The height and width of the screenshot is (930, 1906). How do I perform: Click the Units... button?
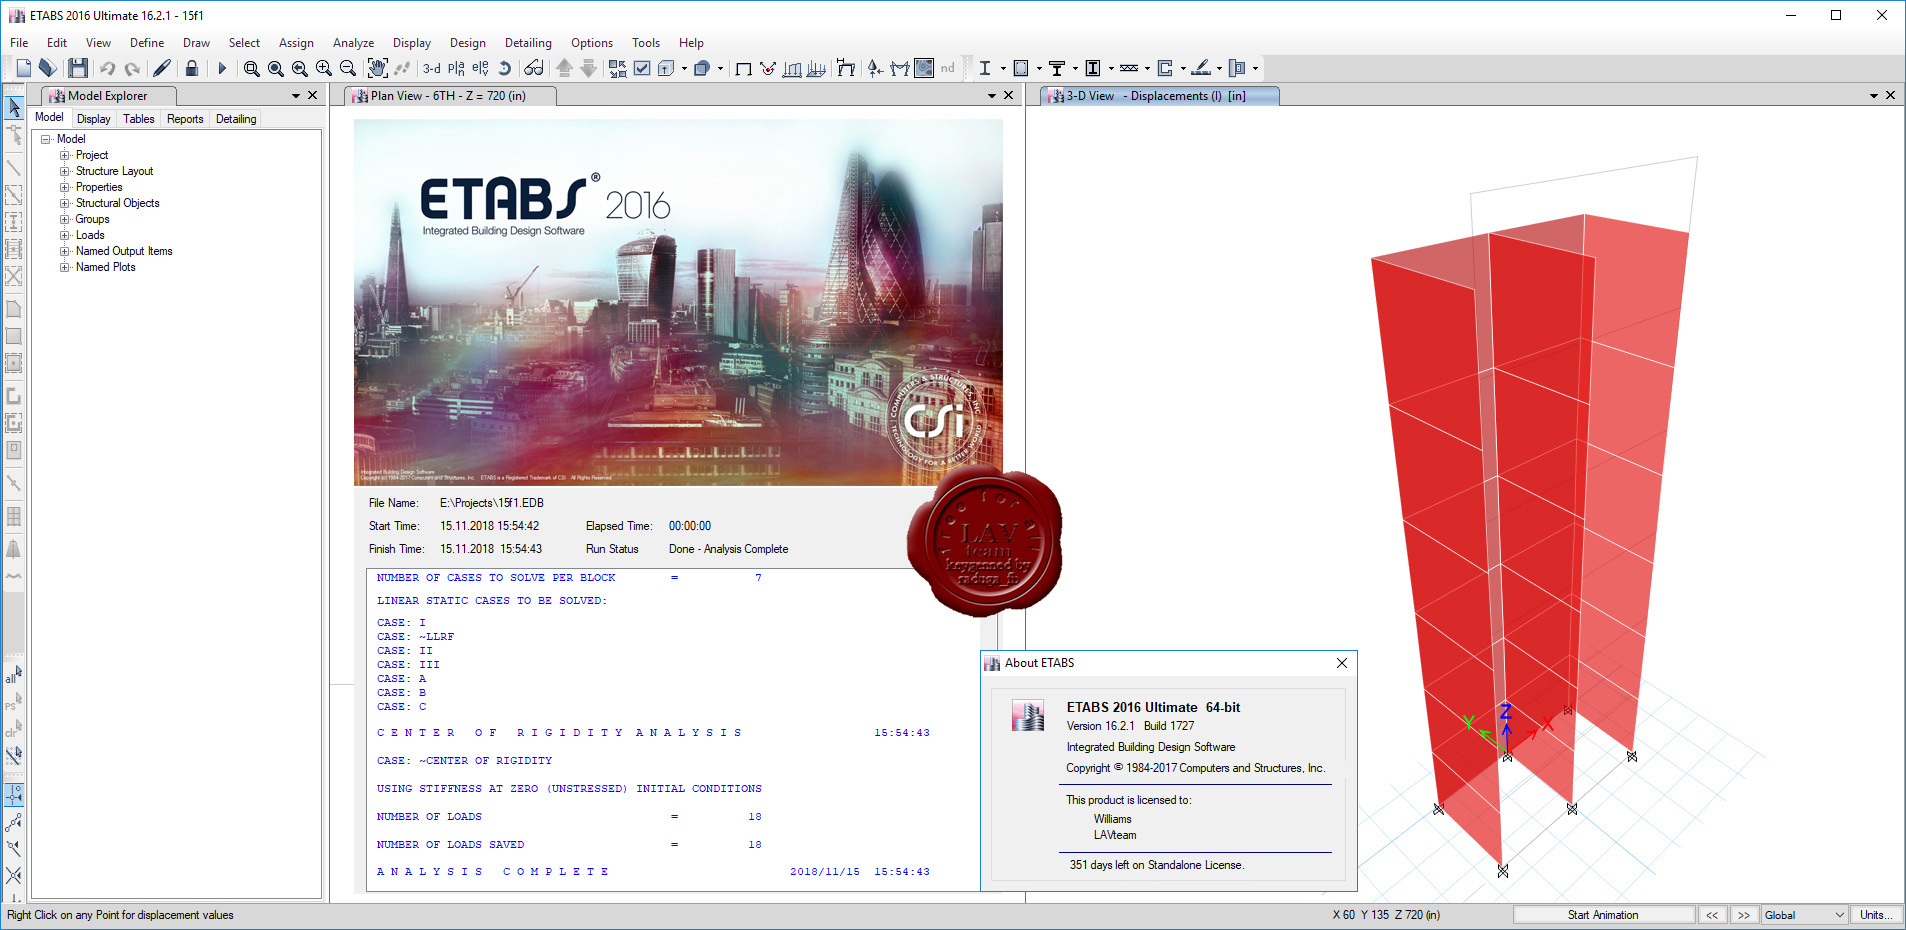[x=1876, y=915]
